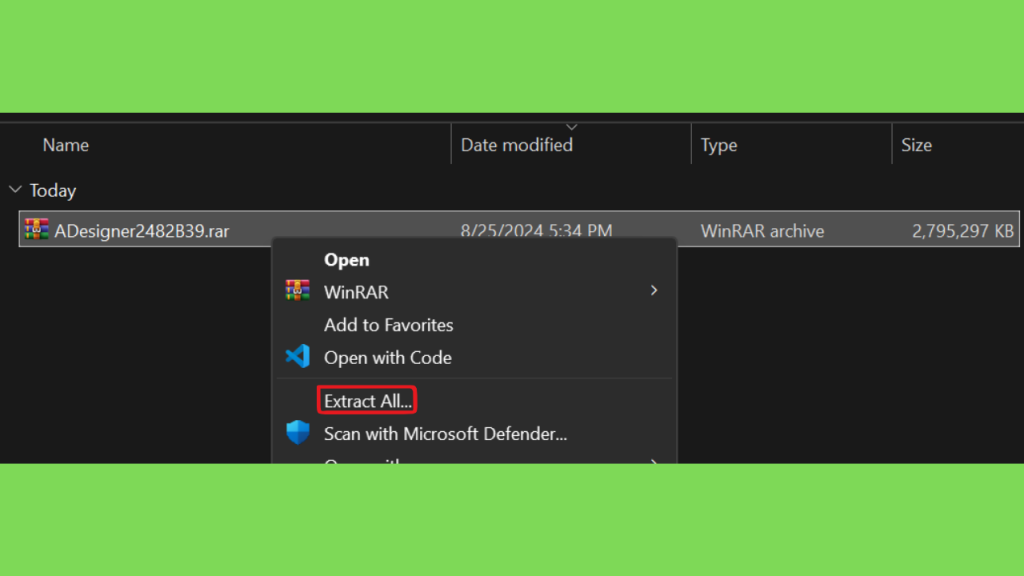Sort by Type column header
1024x576 pixels.
click(719, 145)
